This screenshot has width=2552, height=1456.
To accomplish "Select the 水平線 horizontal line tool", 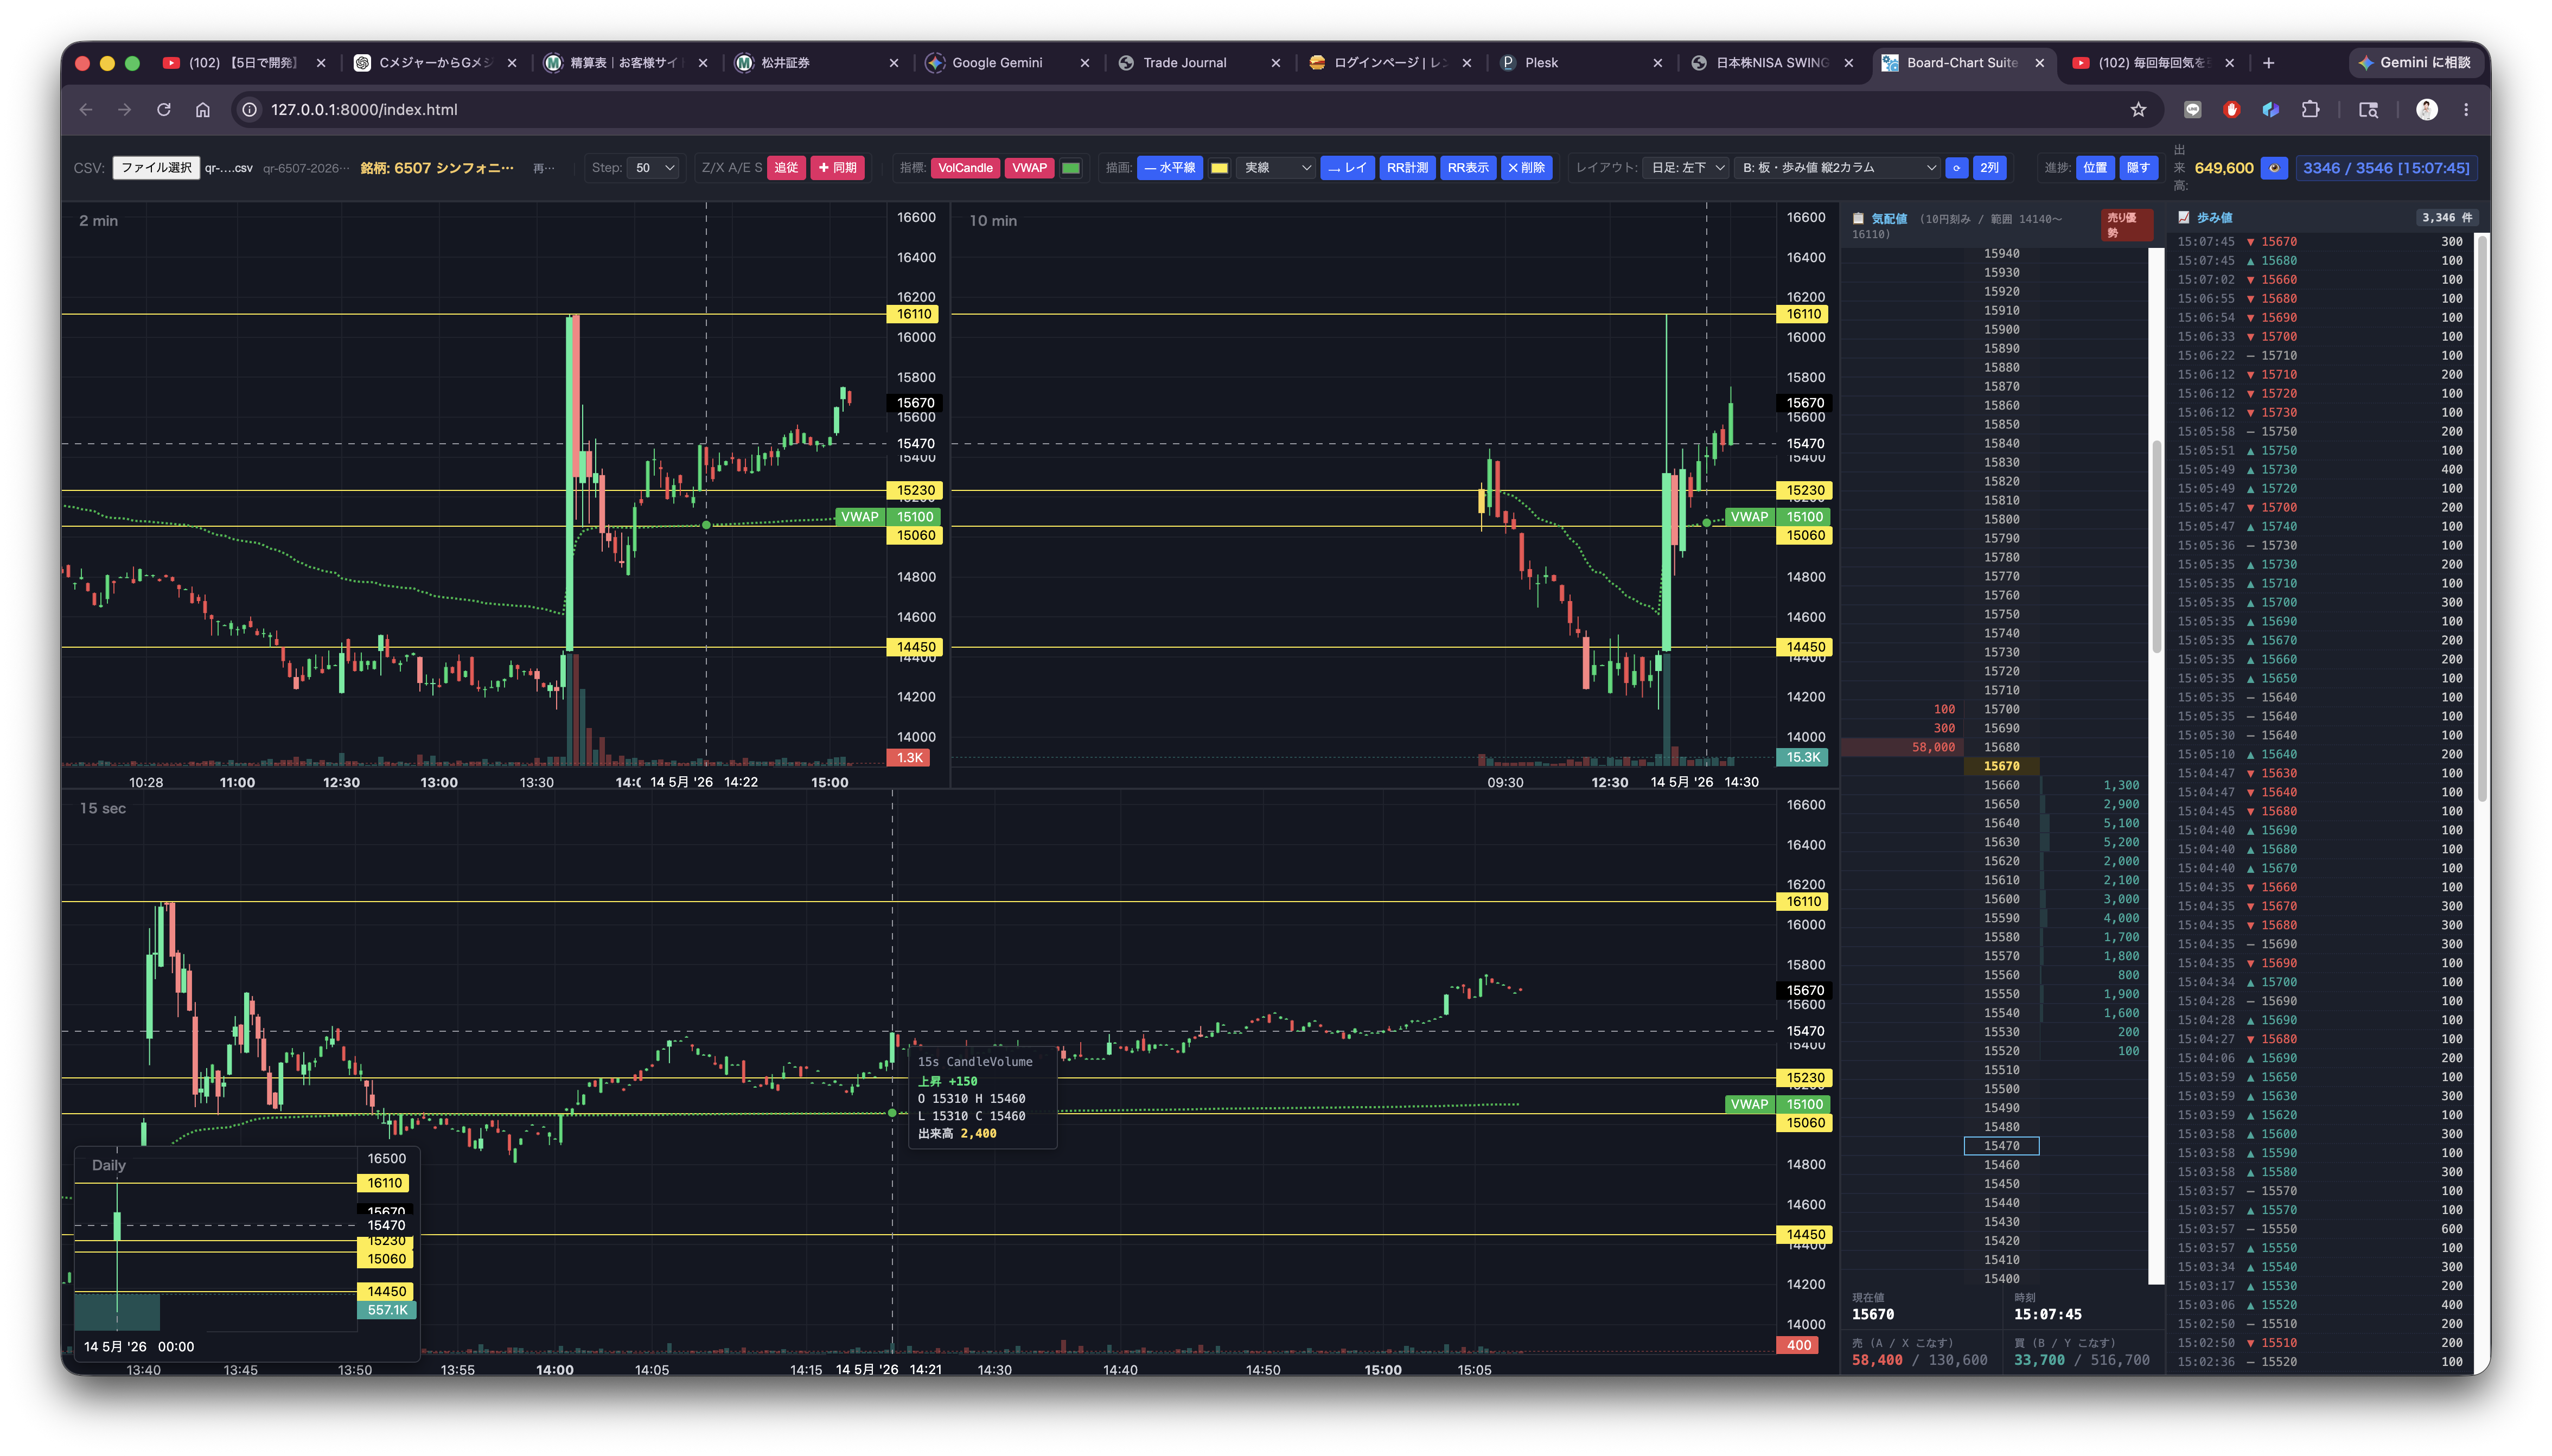I will click(1169, 168).
